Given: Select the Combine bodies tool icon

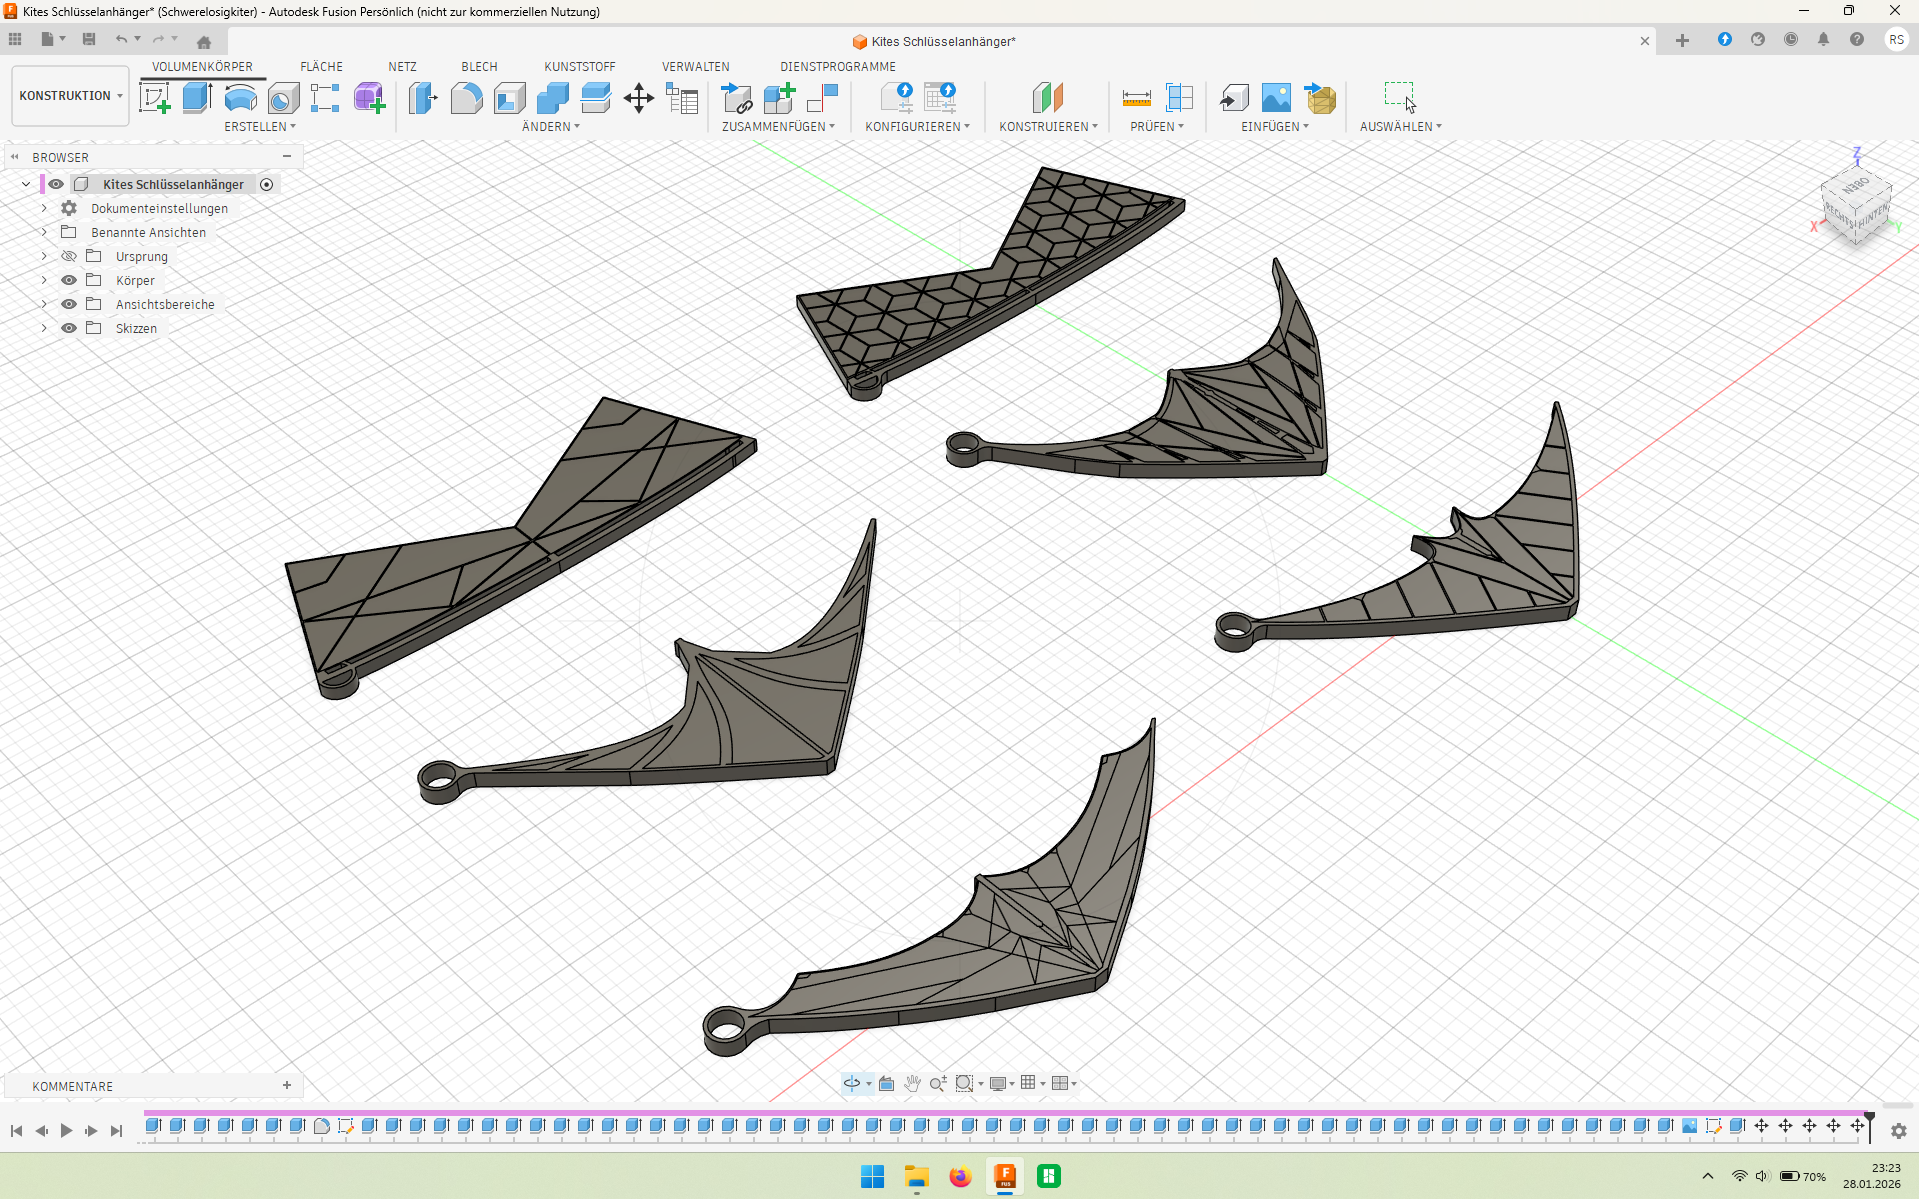Looking at the screenshot, I should click(552, 98).
